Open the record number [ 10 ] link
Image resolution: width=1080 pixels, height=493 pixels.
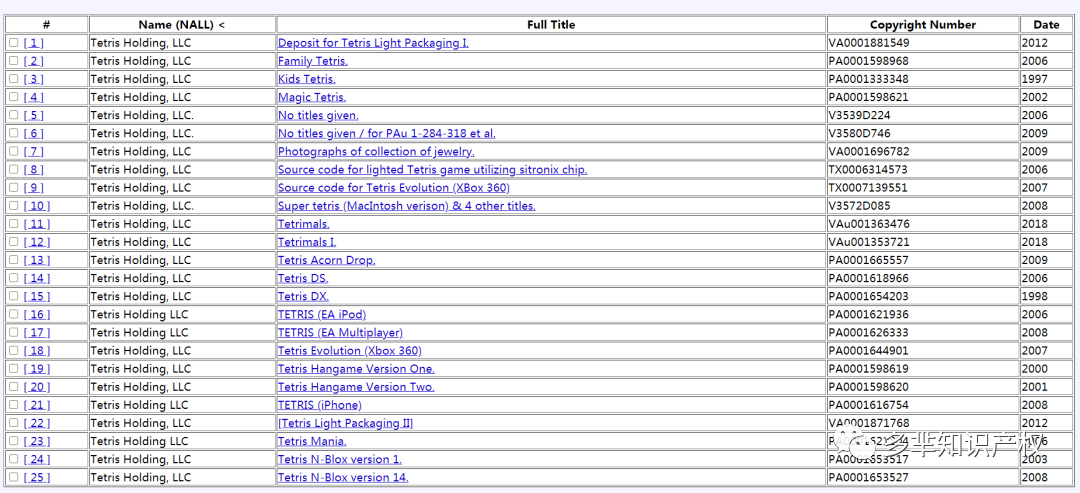pyautogui.click(x=37, y=205)
